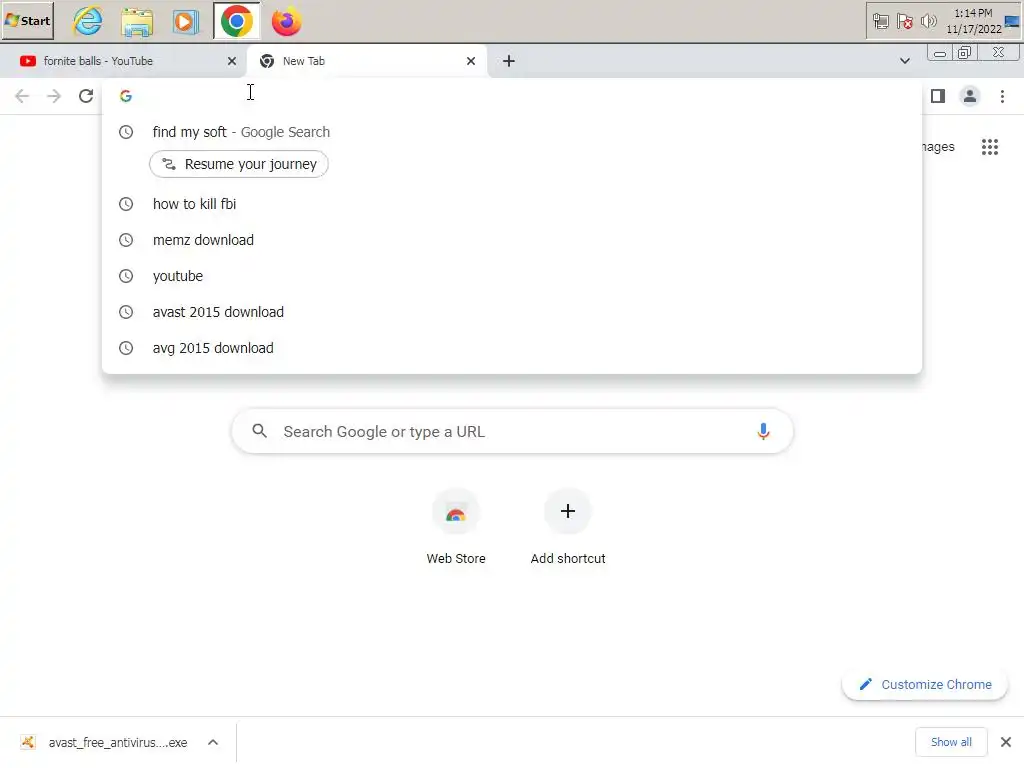Close the New Tab tab
The height and width of the screenshot is (768, 1024).
(x=471, y=61)
